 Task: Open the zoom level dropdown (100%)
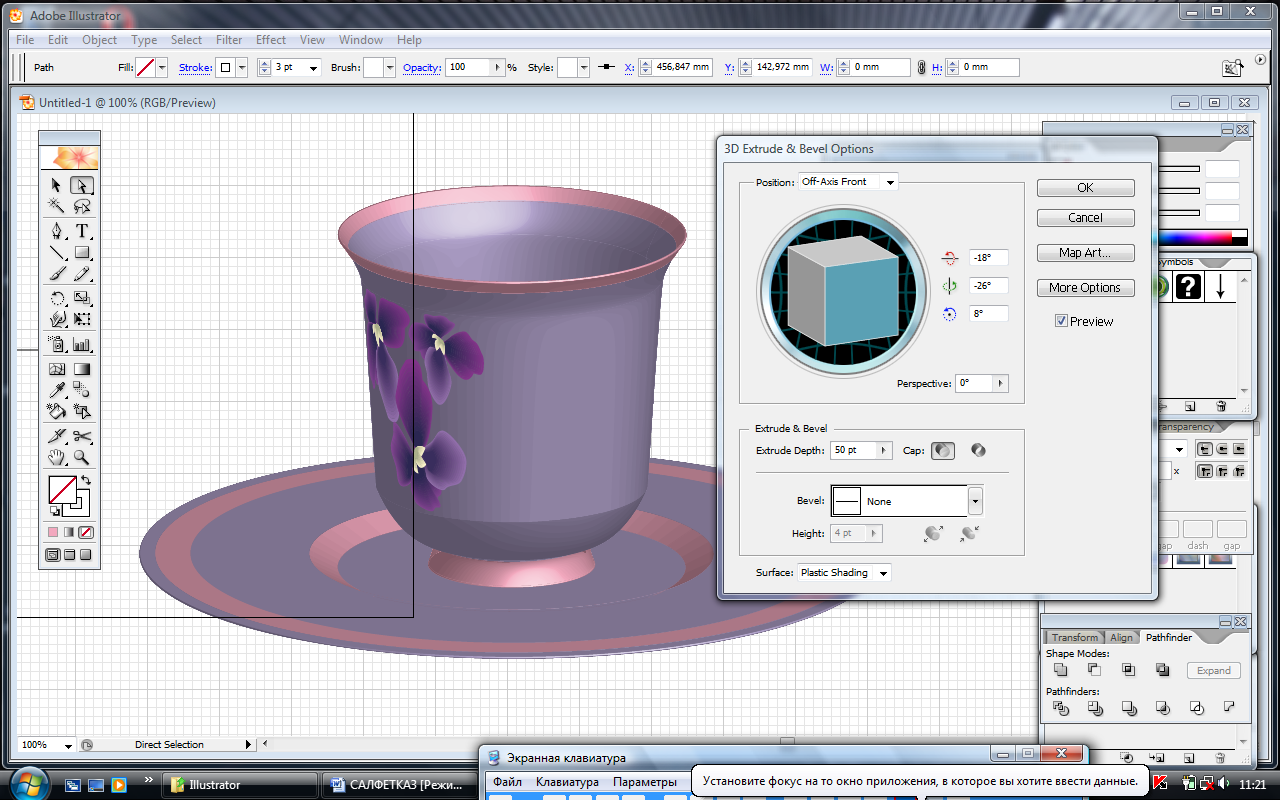(x=68, y=745)
